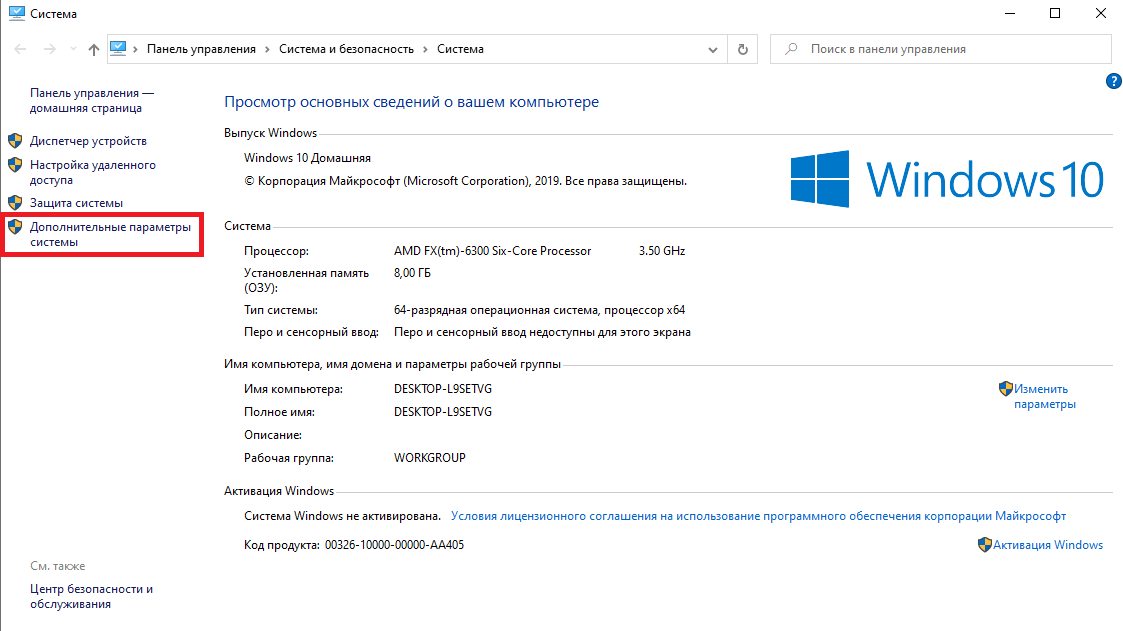Screen dimensions: 1123x631
Task: Select 'Система Windows не активирована.' text
Action: point(342,516)
